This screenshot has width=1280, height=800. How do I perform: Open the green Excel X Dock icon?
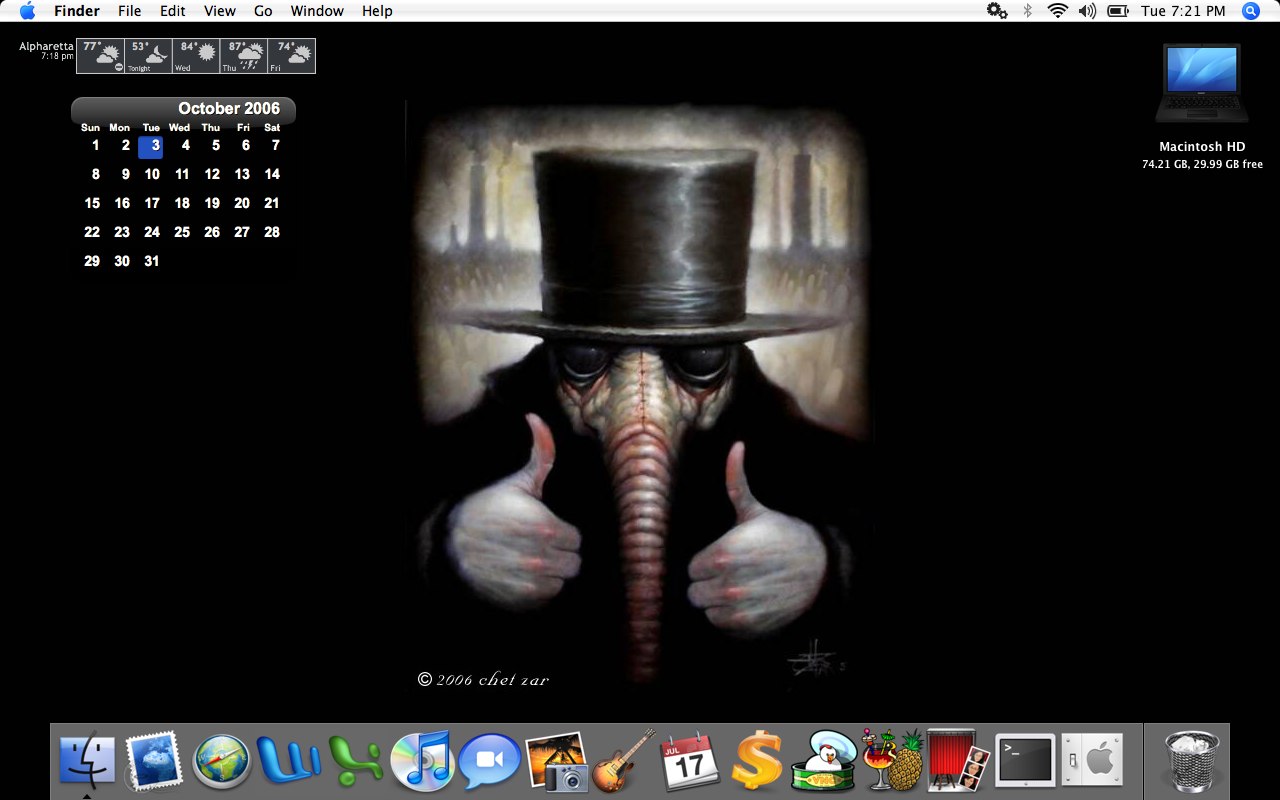pyautogui.click(x=354, y=762)
